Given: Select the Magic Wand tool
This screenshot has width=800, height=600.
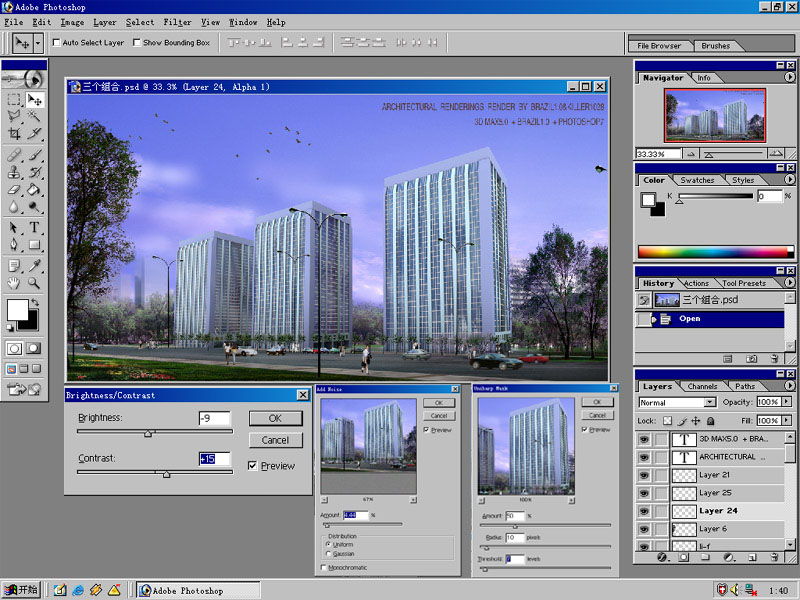Looking at the screenshot, I should (x=34, y=116).
